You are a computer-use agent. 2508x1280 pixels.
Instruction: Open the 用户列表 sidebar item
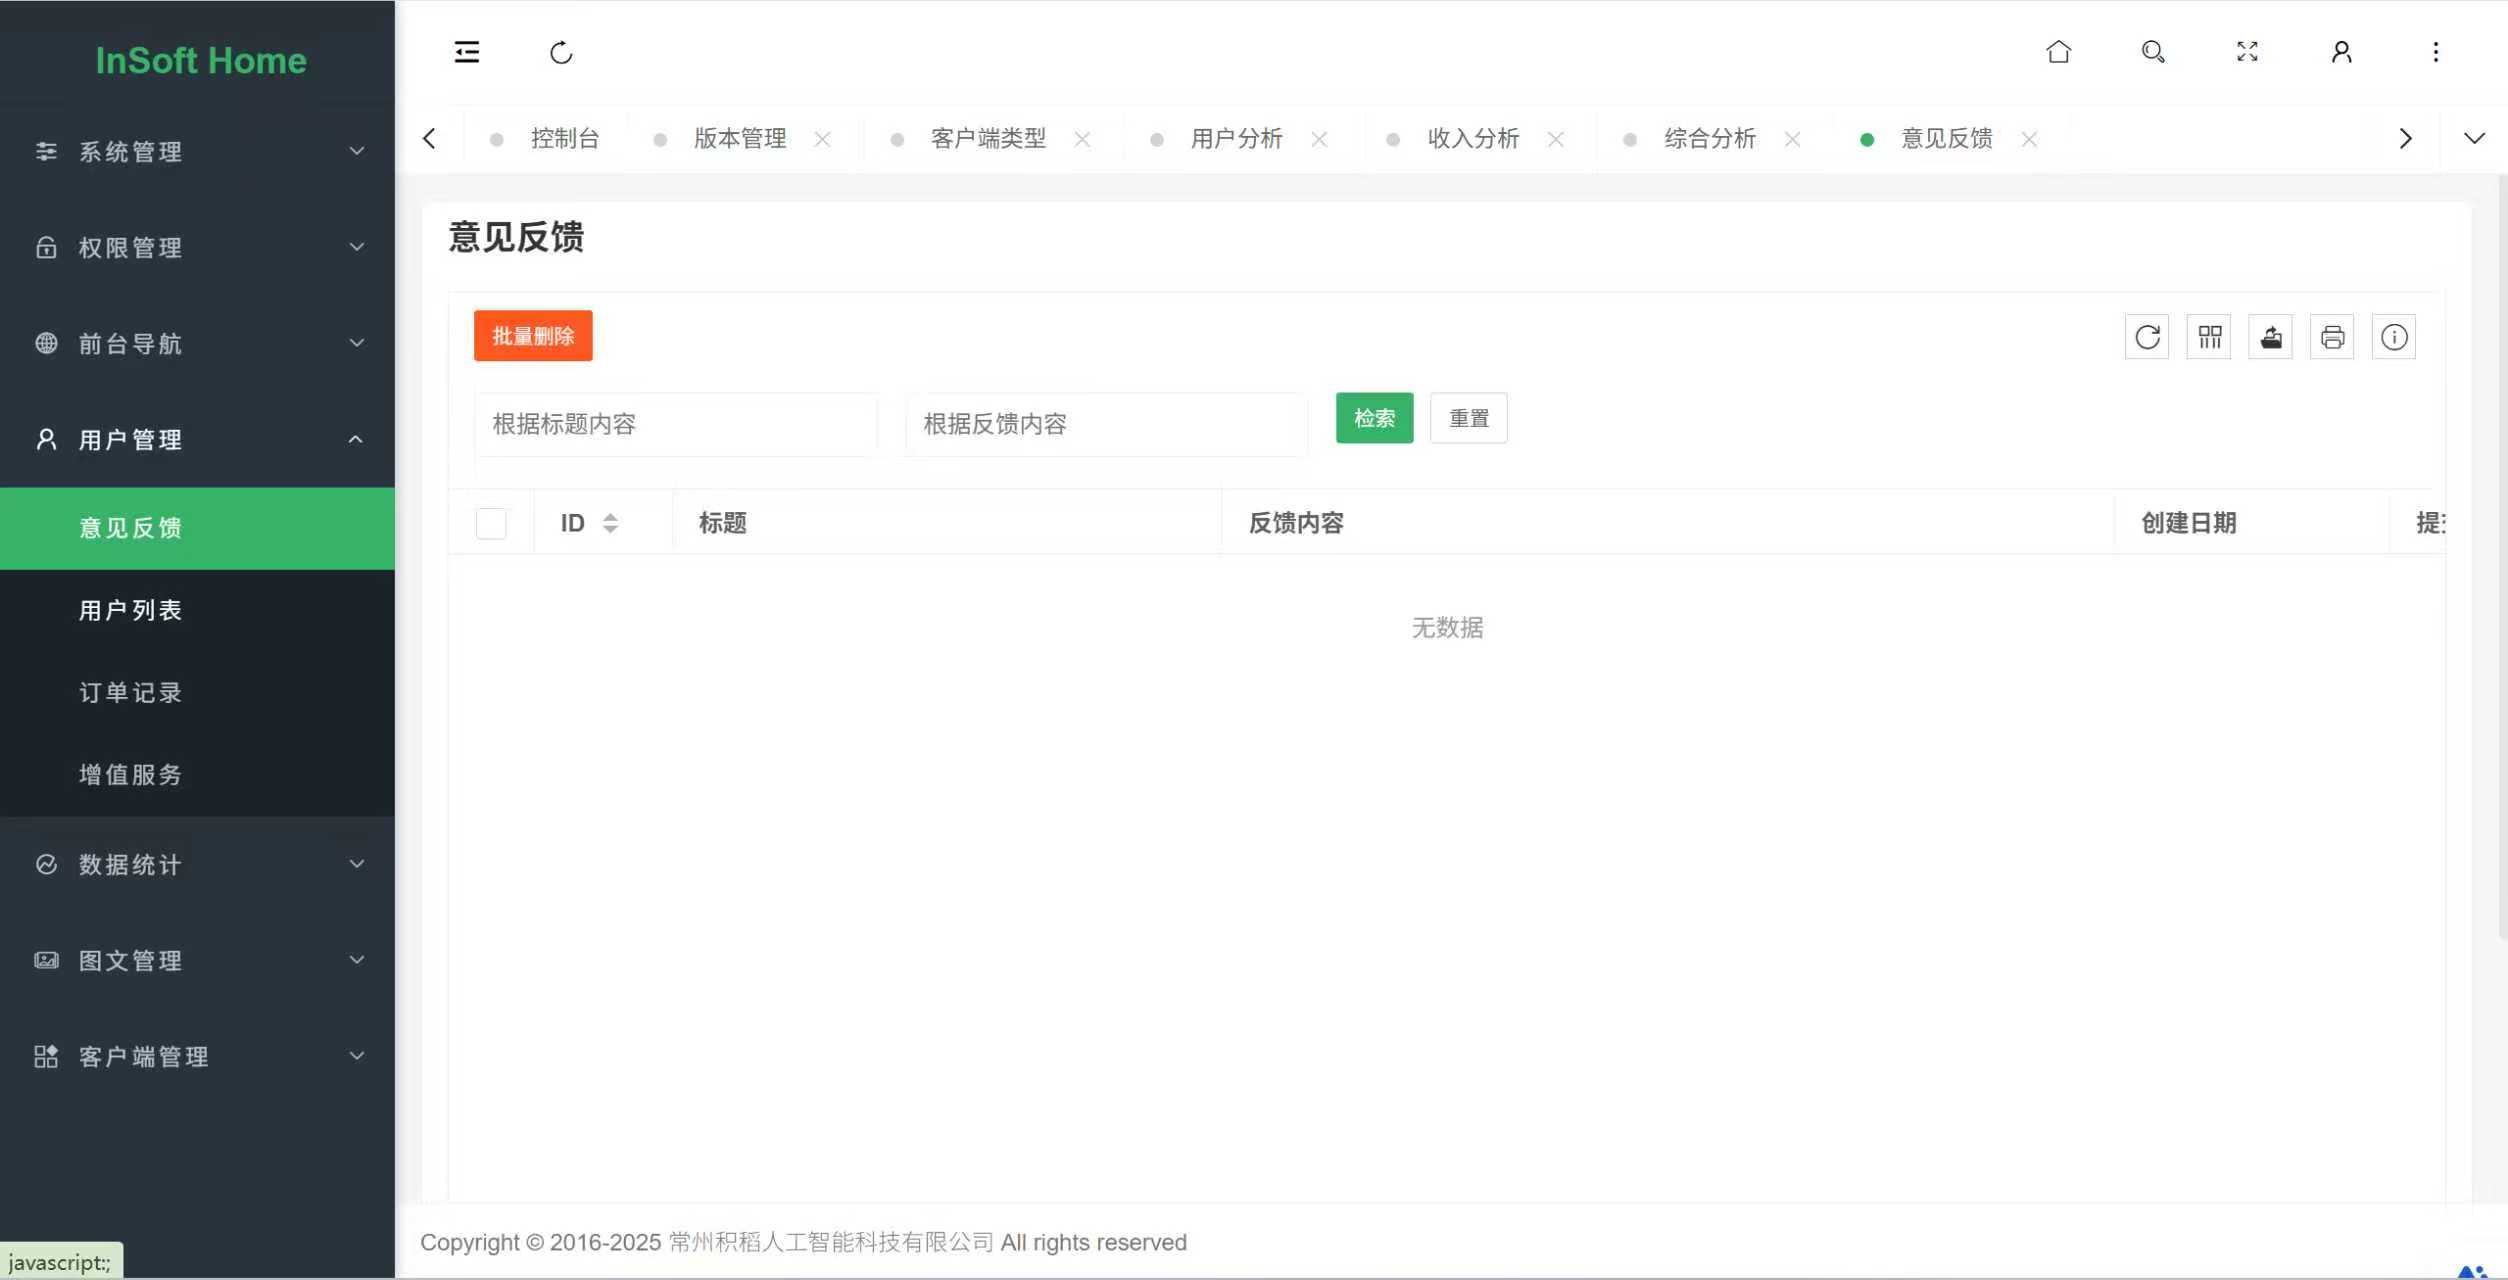(131, 610)
